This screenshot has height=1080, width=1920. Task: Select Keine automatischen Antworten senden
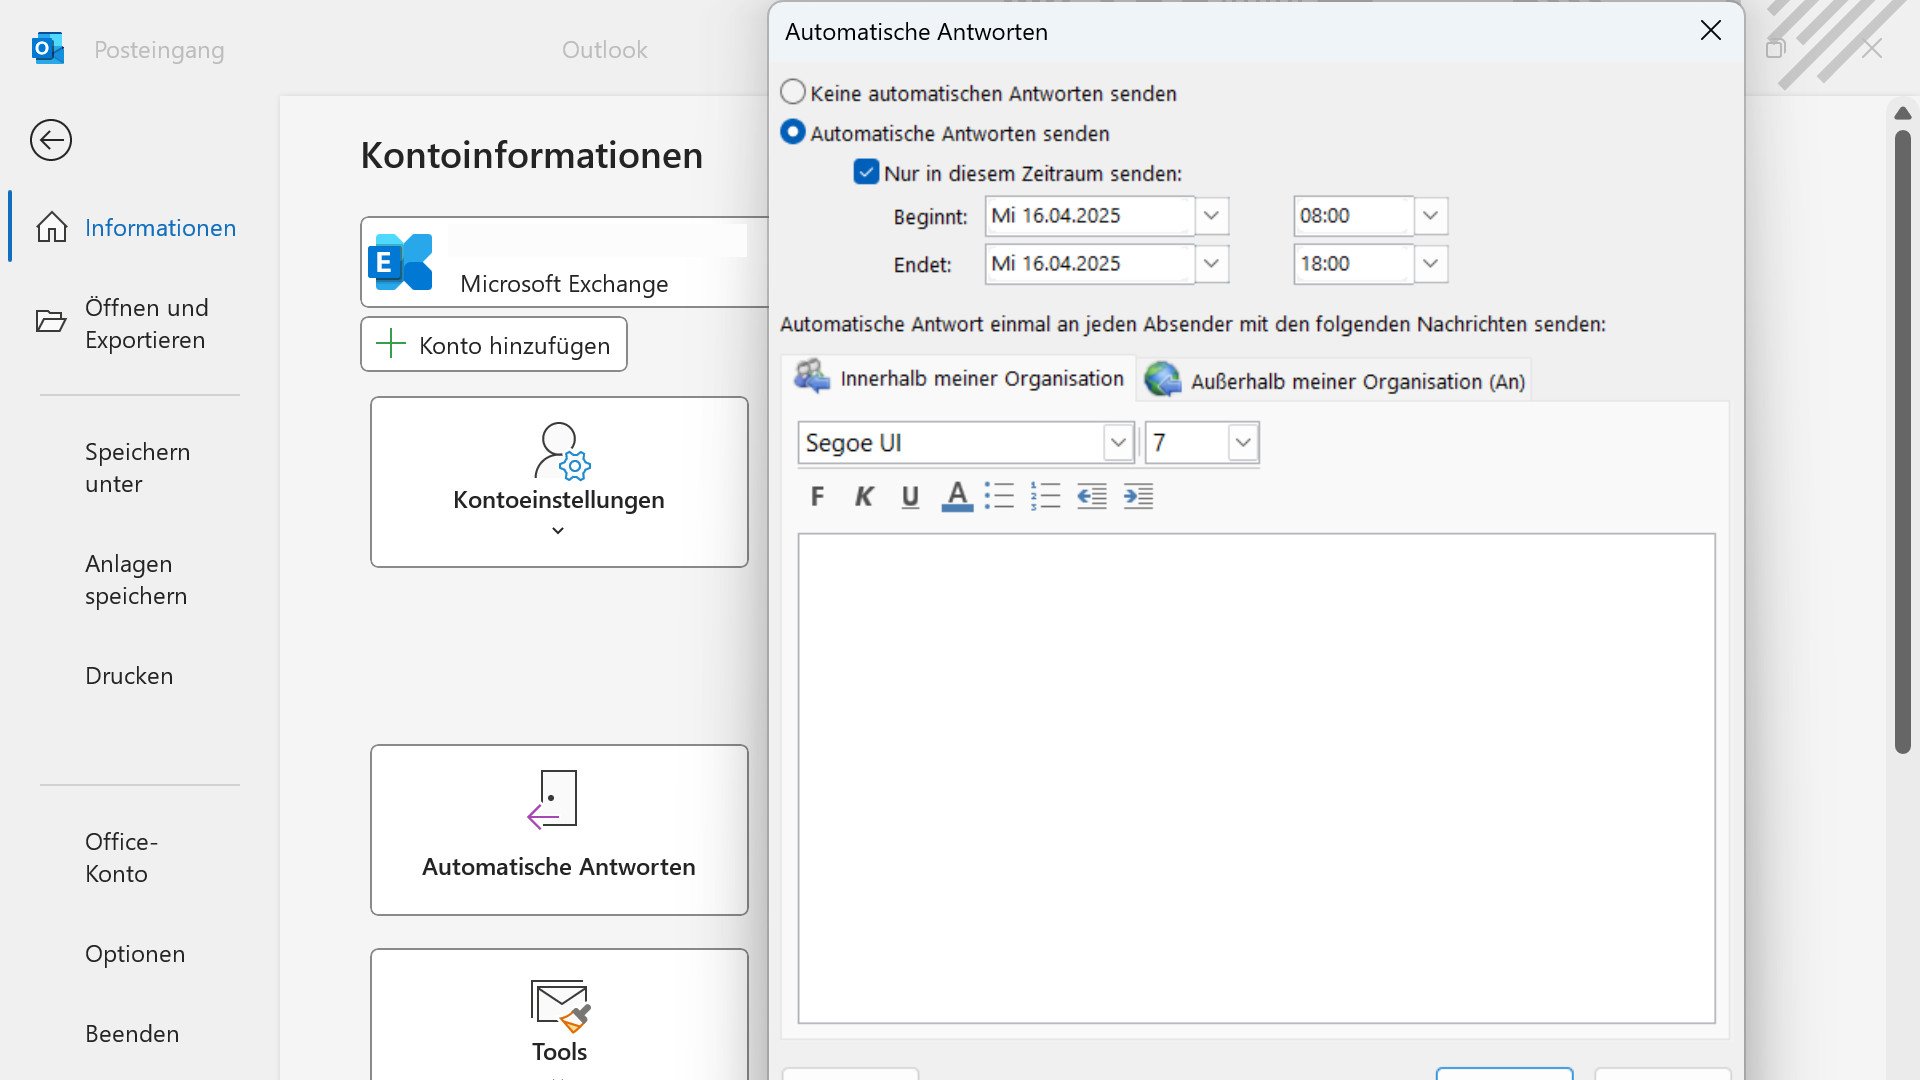pyautogui.click(x=793, y=92)
